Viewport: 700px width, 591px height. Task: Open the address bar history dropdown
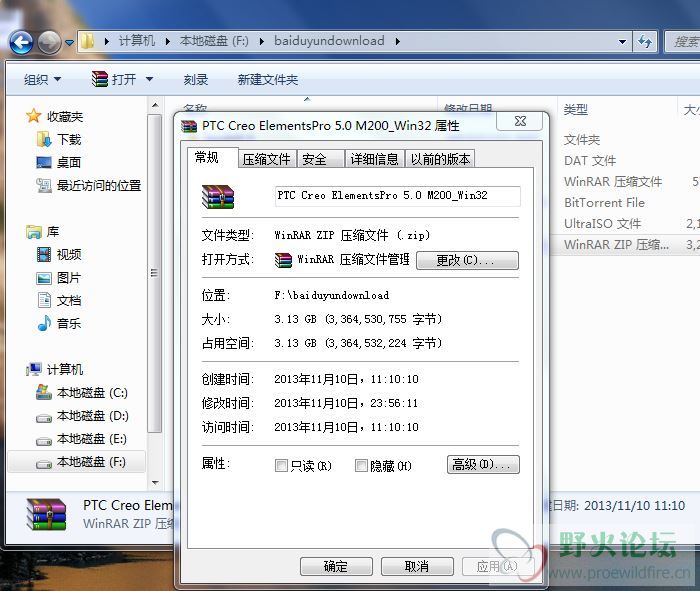(x=622, y=42)
